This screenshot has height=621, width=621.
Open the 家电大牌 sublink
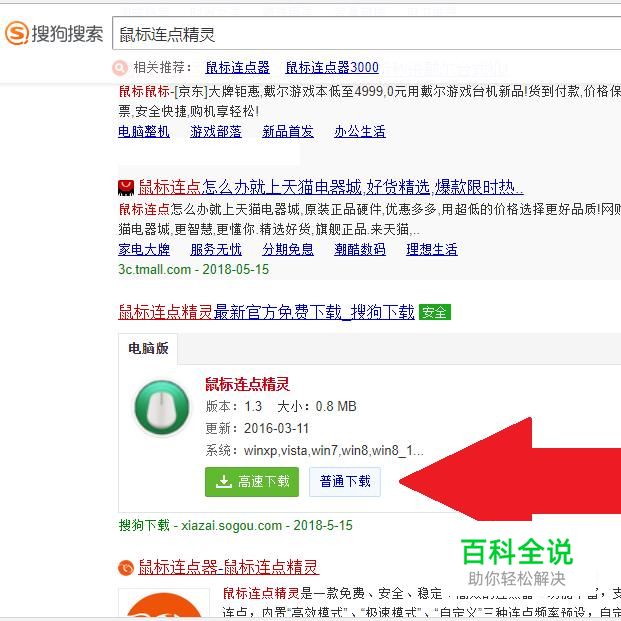pyautogui.click(x=144, y=250)
